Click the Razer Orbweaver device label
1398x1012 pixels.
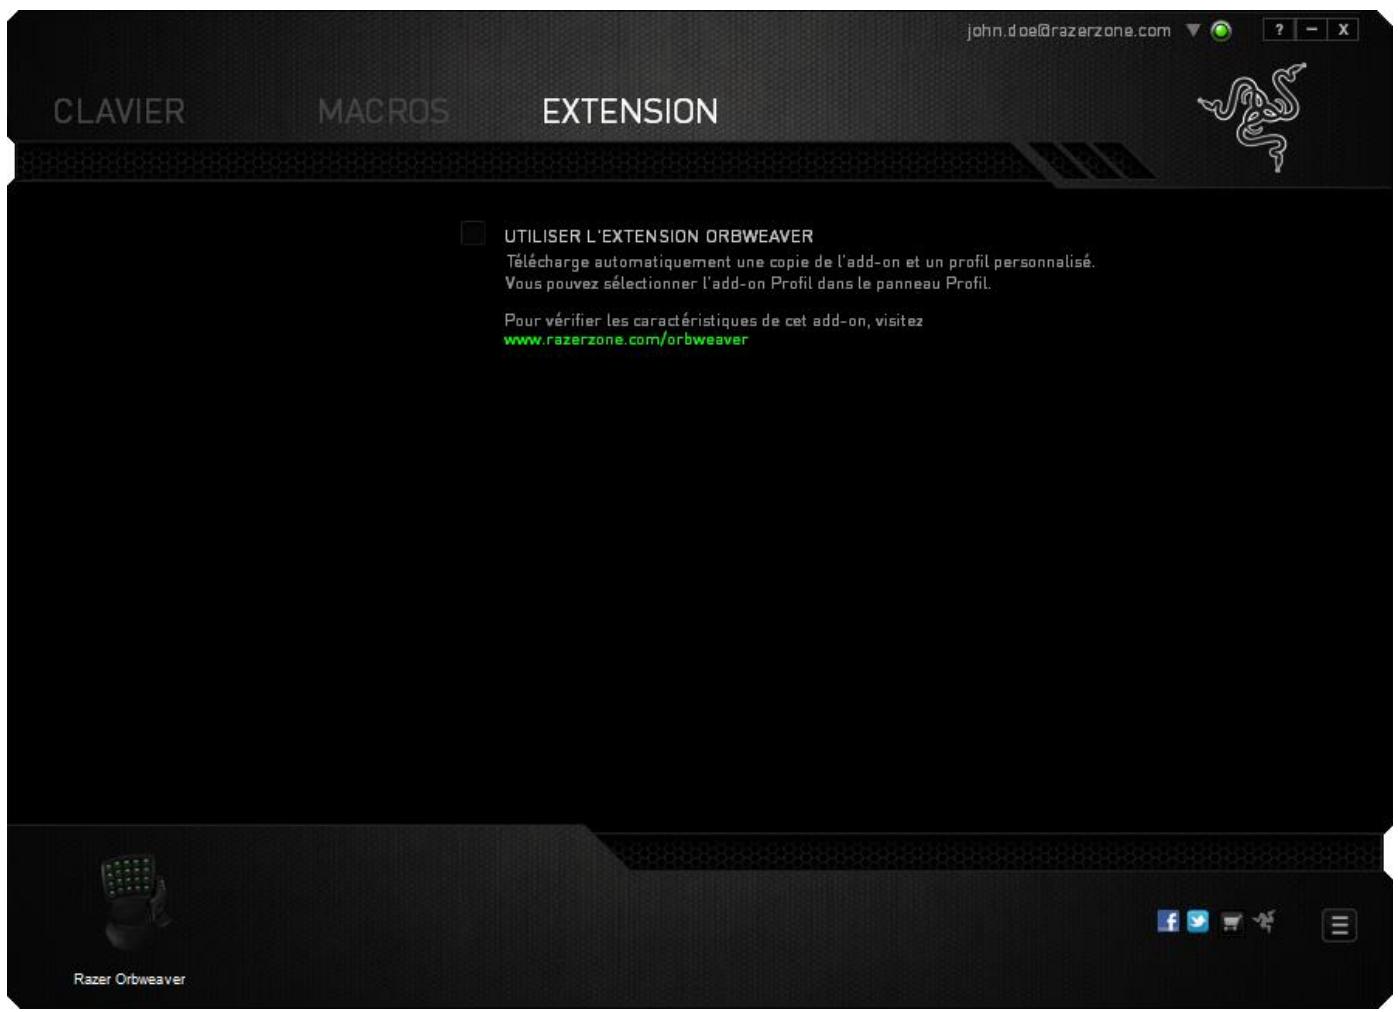(x=130, y=979)
